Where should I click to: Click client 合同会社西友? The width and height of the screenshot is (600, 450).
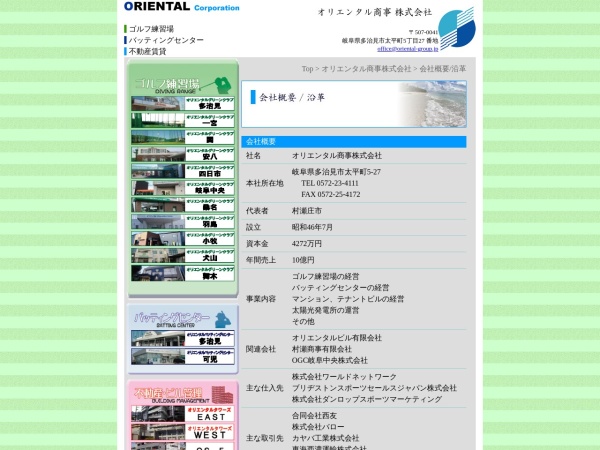point(315,416)
